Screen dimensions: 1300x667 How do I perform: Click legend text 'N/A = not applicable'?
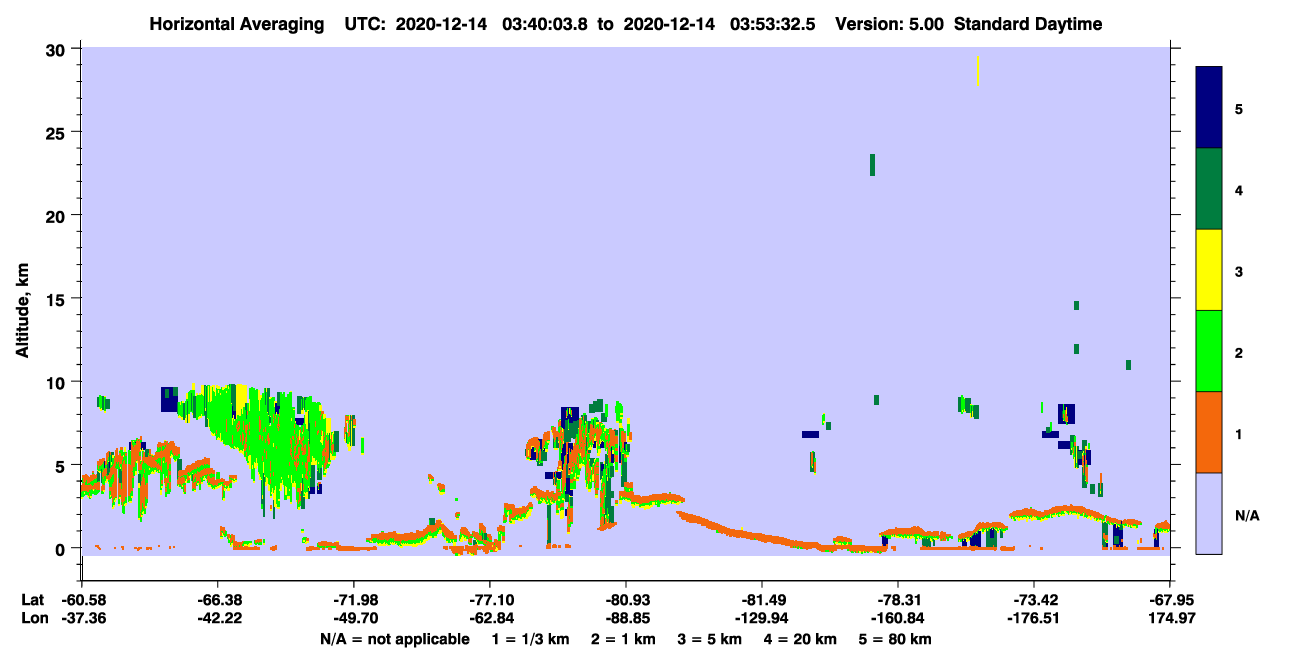coord(395,639)
